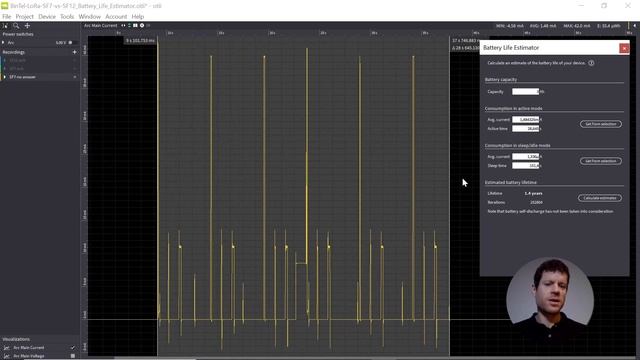Viewport: 640px width, 360px height.
Task: Click the Arc Main Voltage graph icon in Visualizations
Action: (7, 356)
